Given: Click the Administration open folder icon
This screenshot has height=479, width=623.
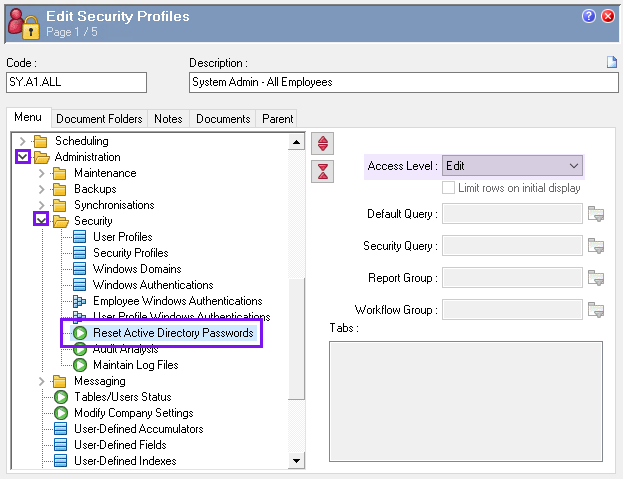Looking at the screenshot, I should (x=41, y=157).
